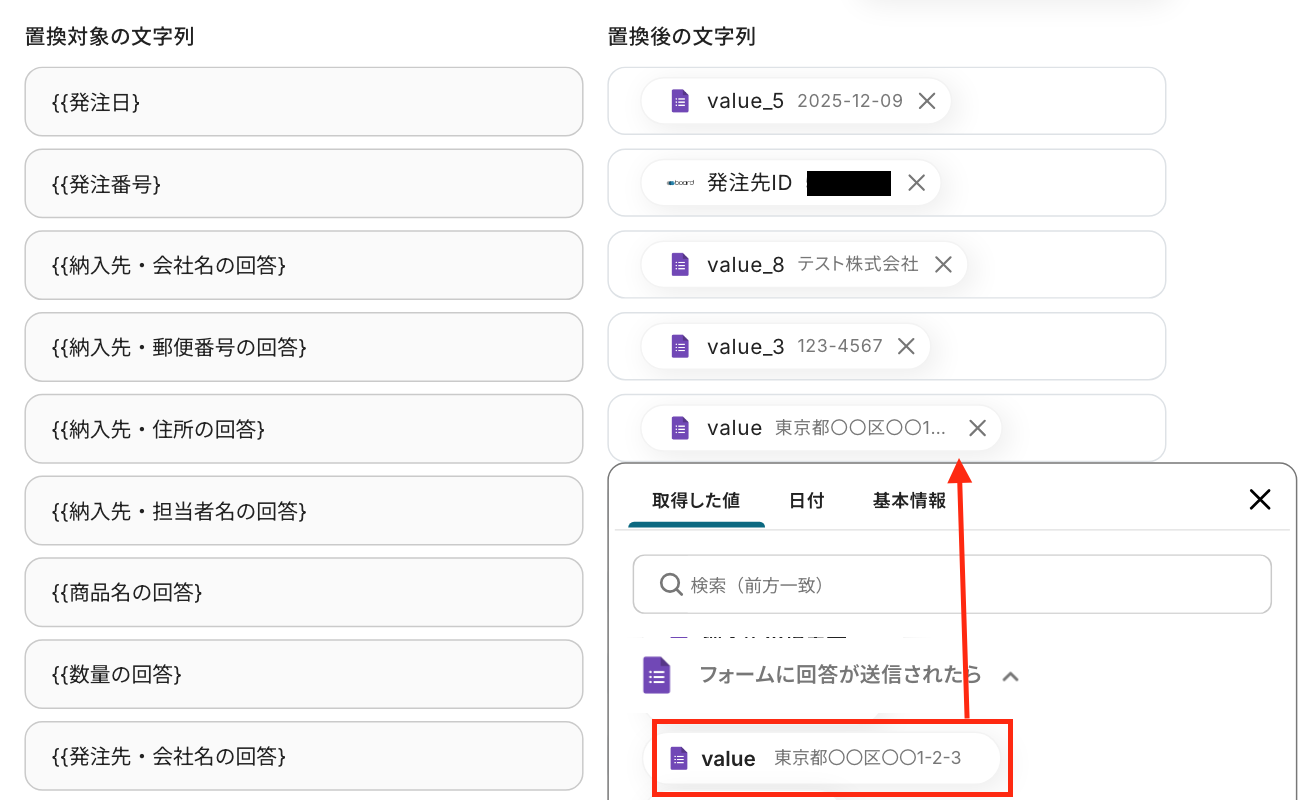Click the 置換後の文字列 column heading
Image resolution: width=1310 pixels, height=800 pixels.
click(681, 37)
